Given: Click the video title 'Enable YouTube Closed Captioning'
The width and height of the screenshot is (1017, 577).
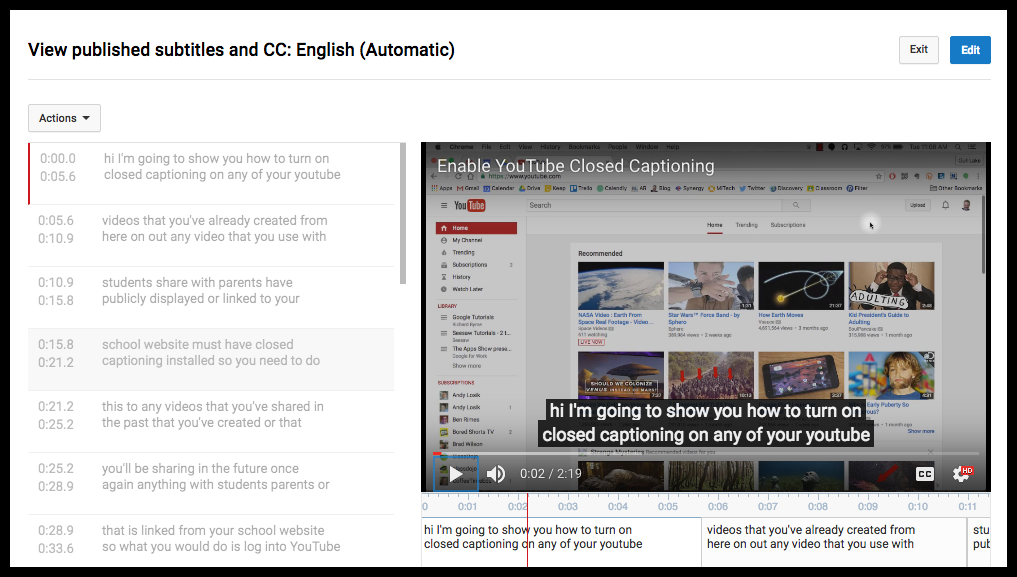Looking at the screenshot, I should (575, 166).
